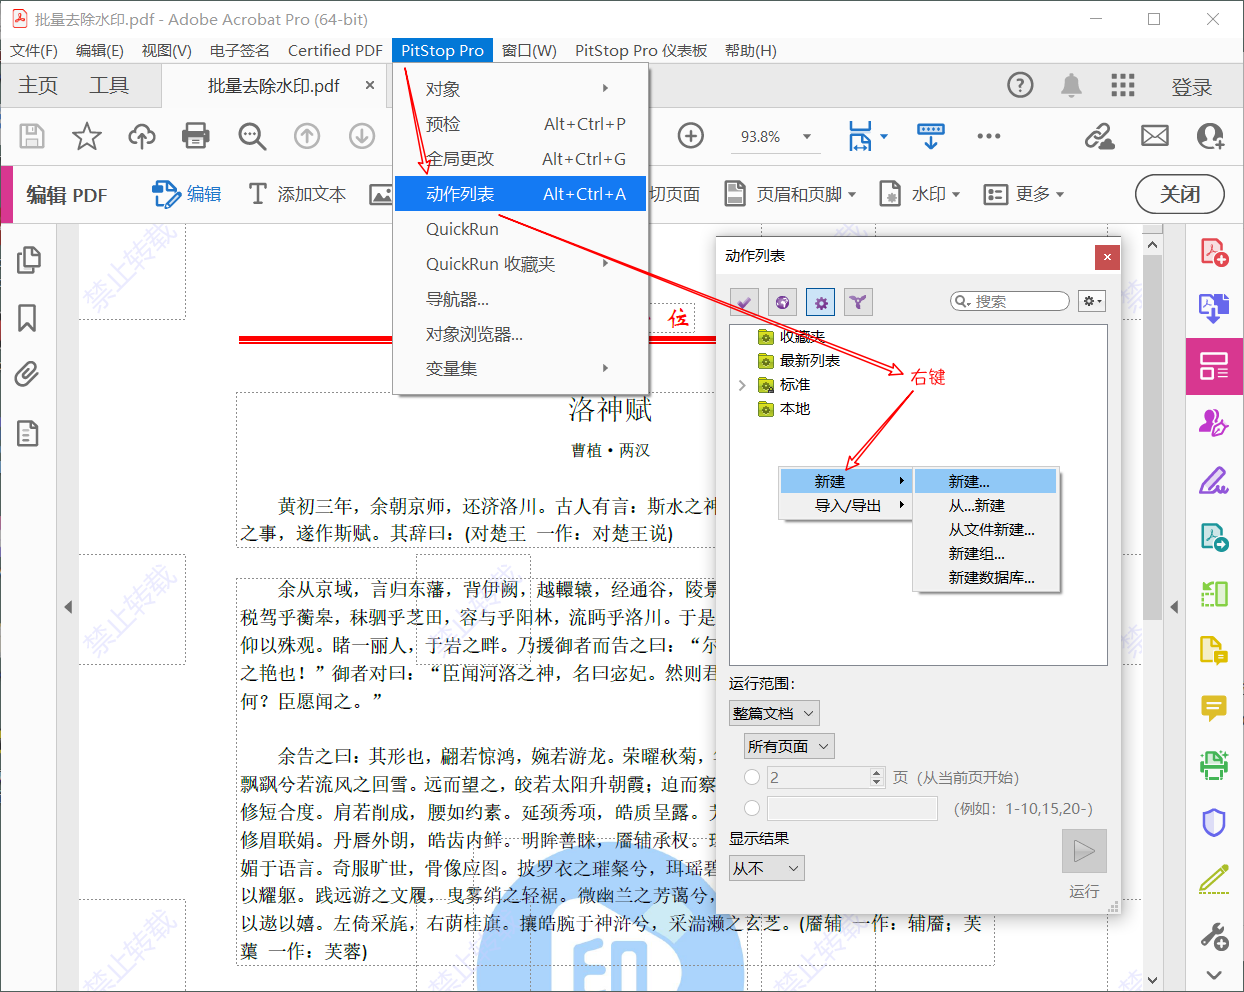
Task: Choose 新建组... from submenu
Action: [x=986, y=553]
